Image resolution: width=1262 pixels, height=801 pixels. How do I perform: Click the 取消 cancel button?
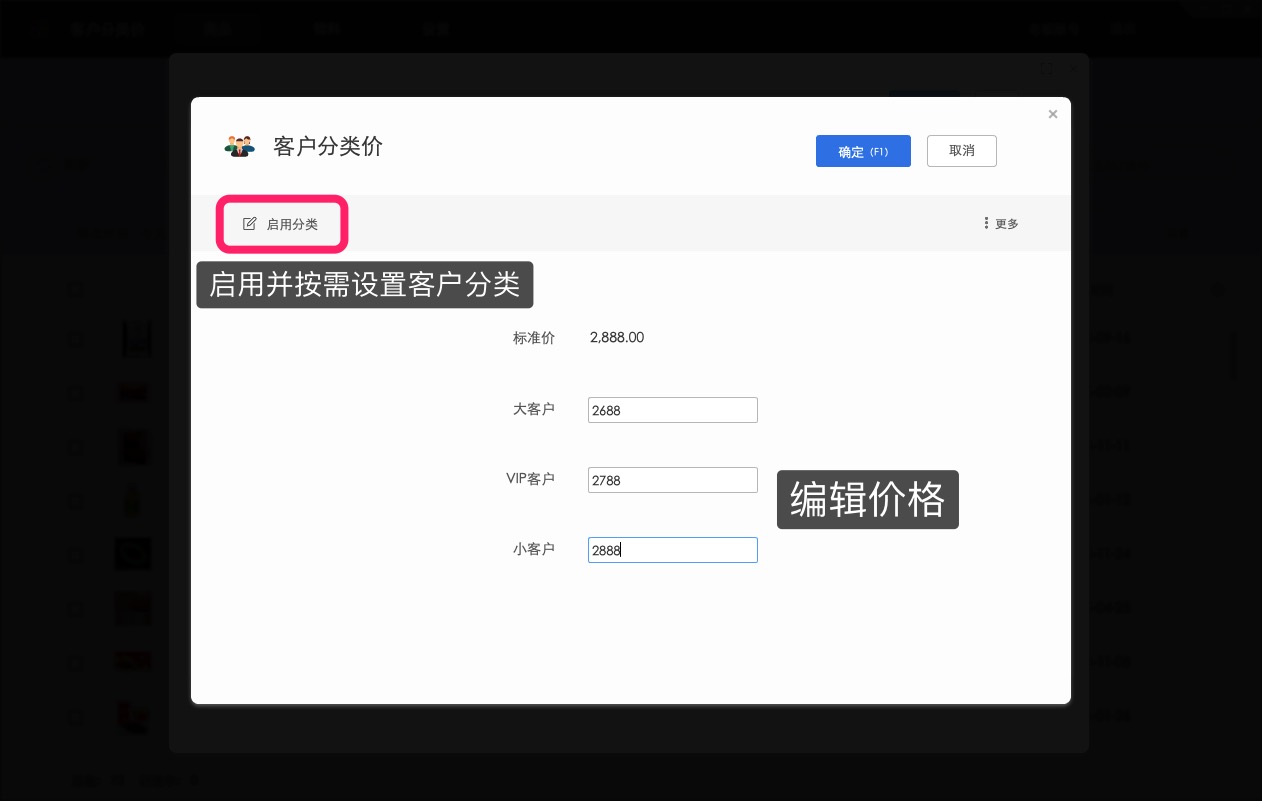click(961, 151)
